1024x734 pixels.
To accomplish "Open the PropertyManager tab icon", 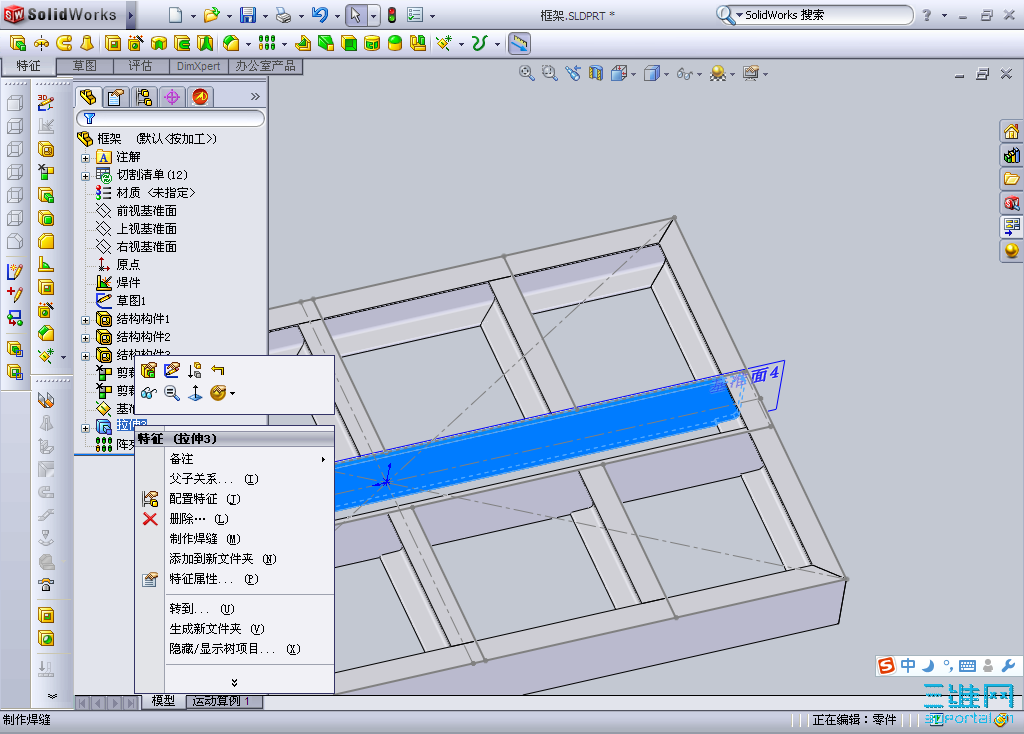I will (116, 97).
